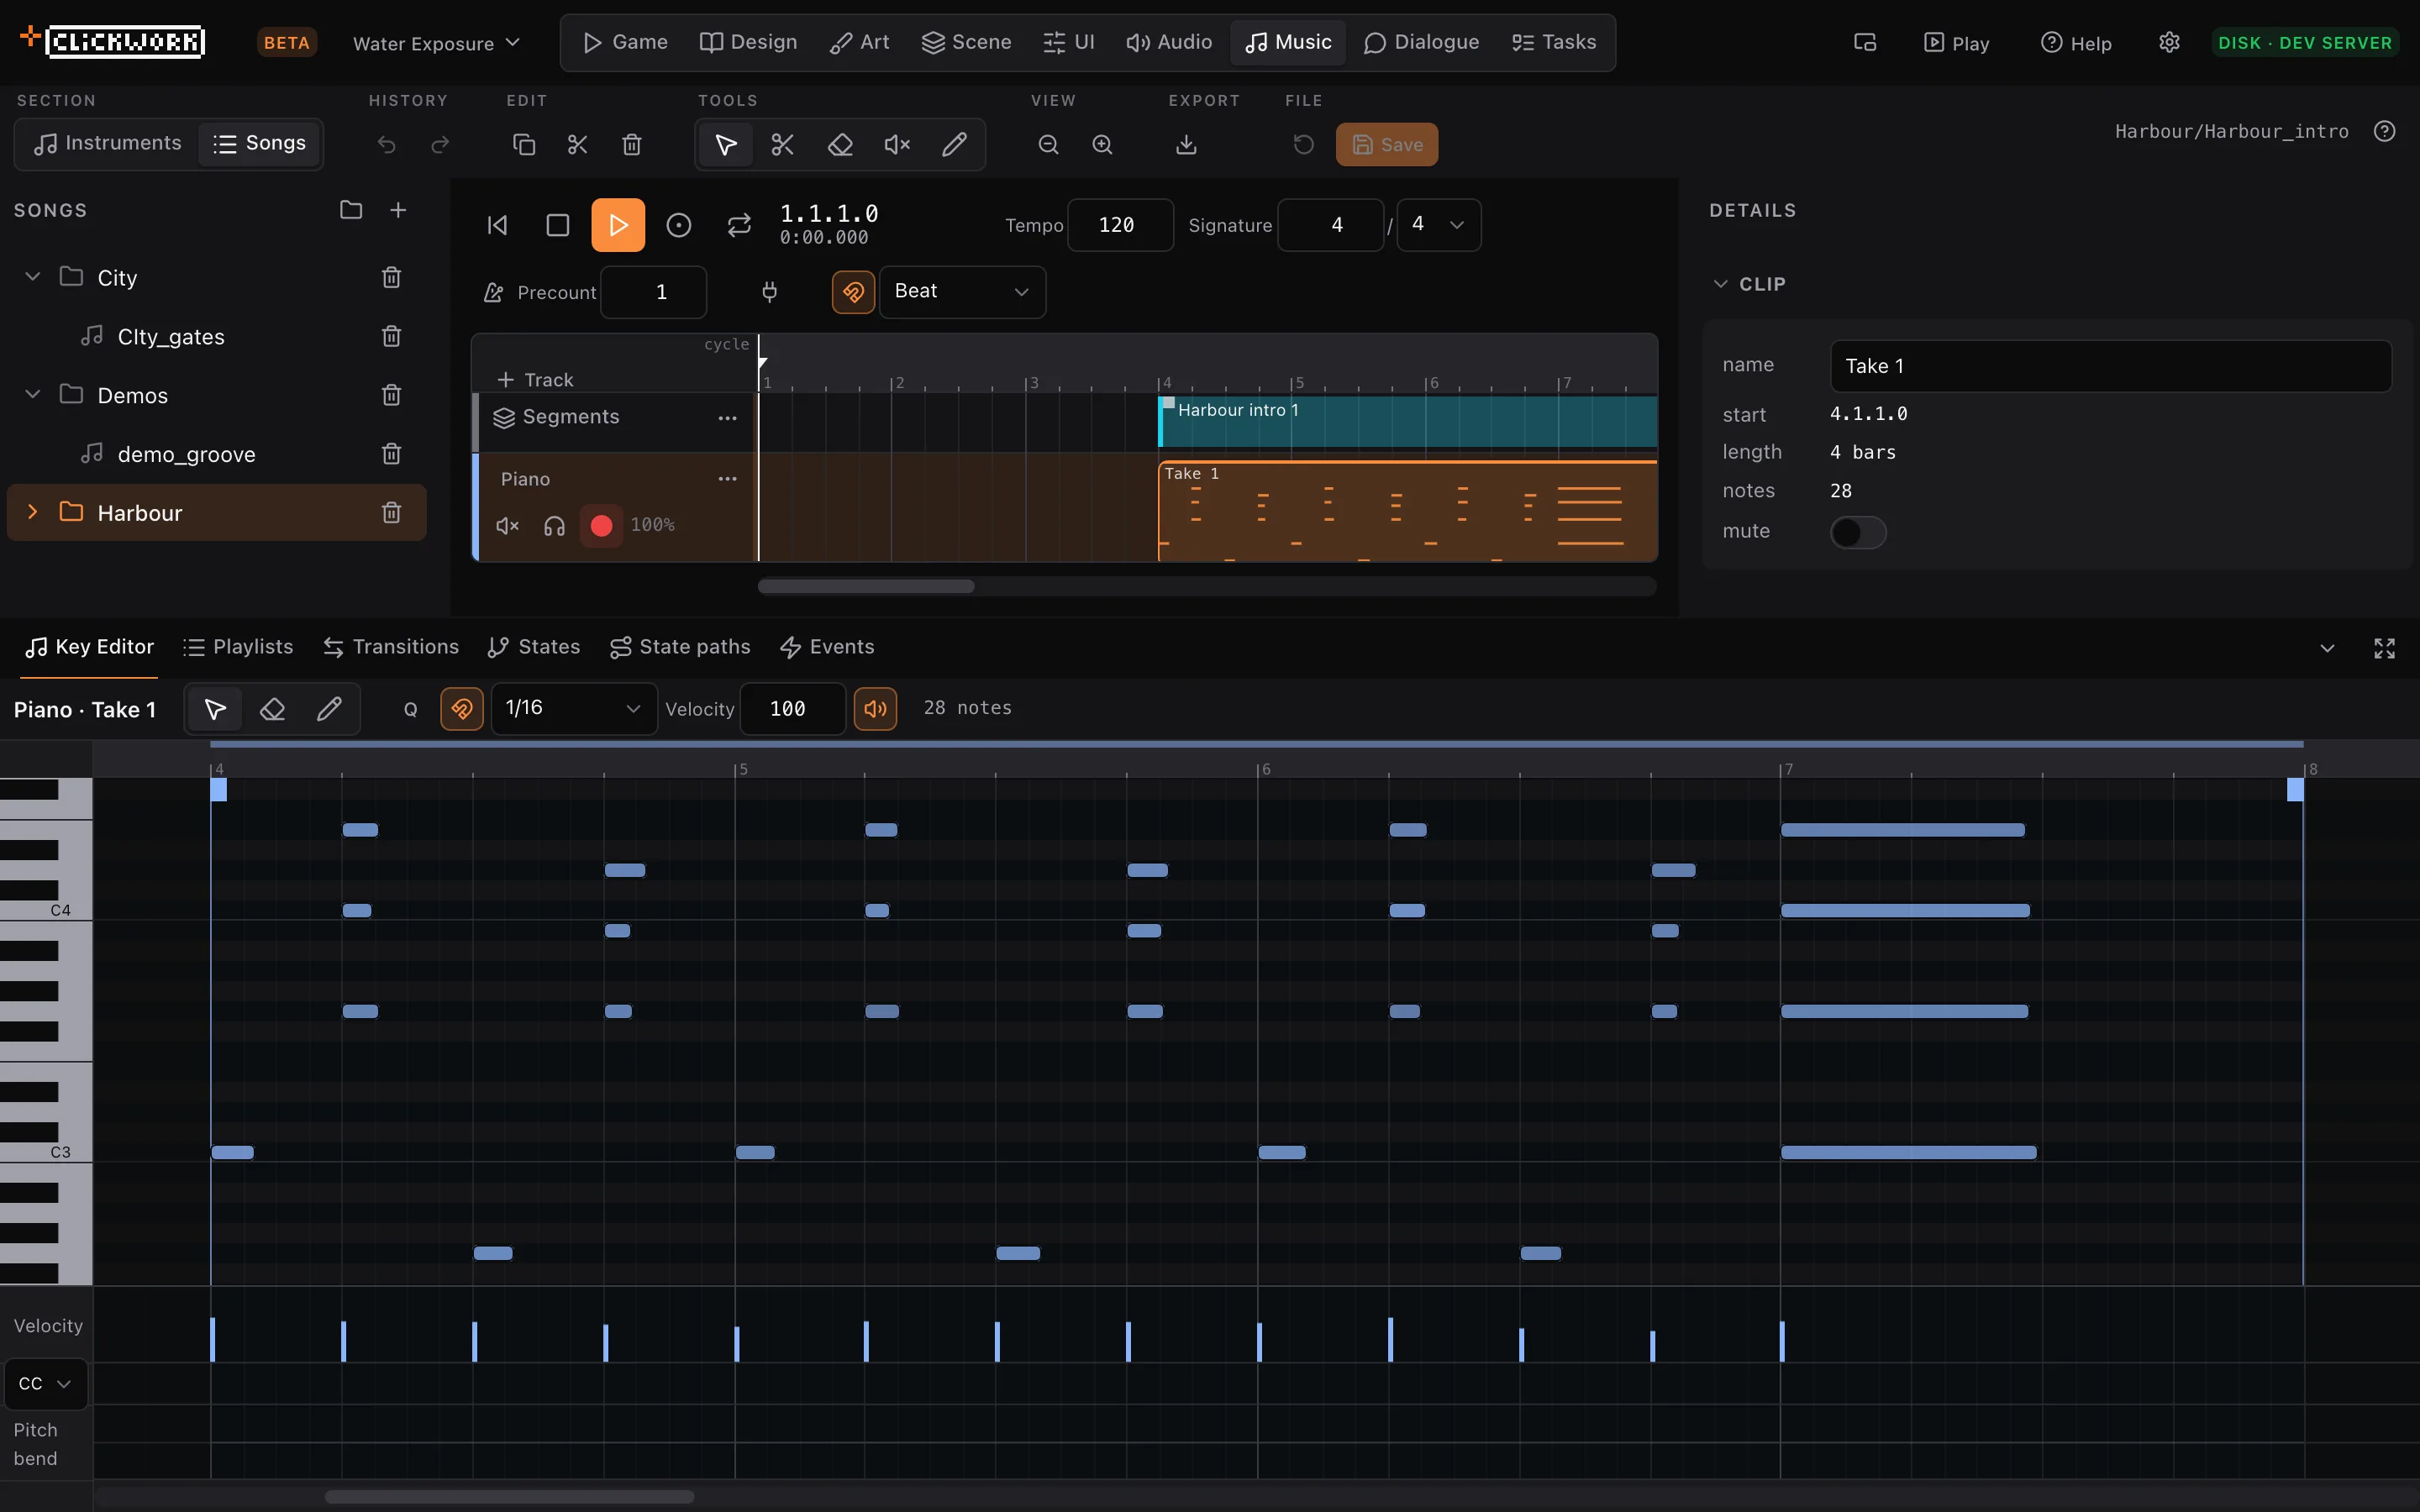The height and width of the screenshot is (1512, 2420).
Task: Toggle key editor quantize snap button
Action: (x=462, y=709)
